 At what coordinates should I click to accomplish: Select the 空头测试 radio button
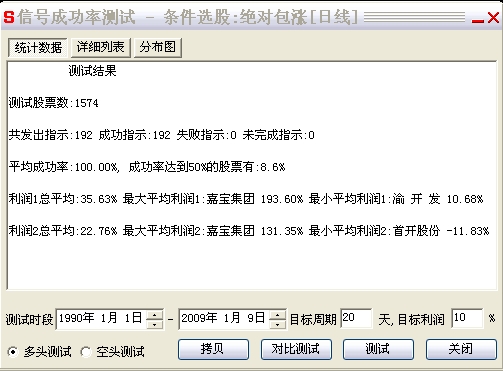(x=86, y=352)
